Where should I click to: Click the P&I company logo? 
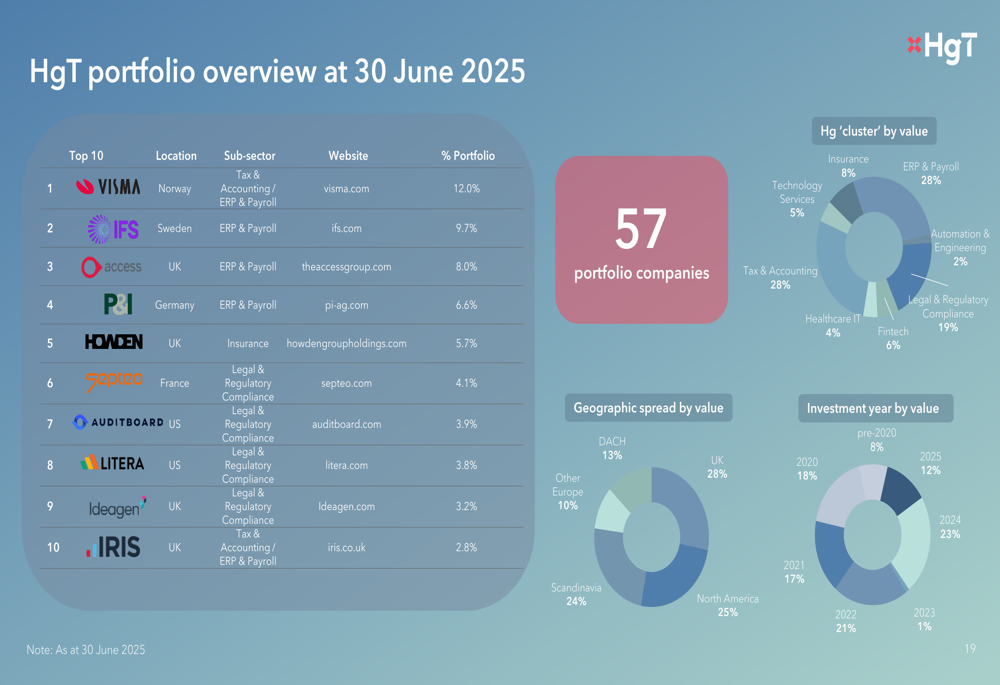[x=117, y=305]
